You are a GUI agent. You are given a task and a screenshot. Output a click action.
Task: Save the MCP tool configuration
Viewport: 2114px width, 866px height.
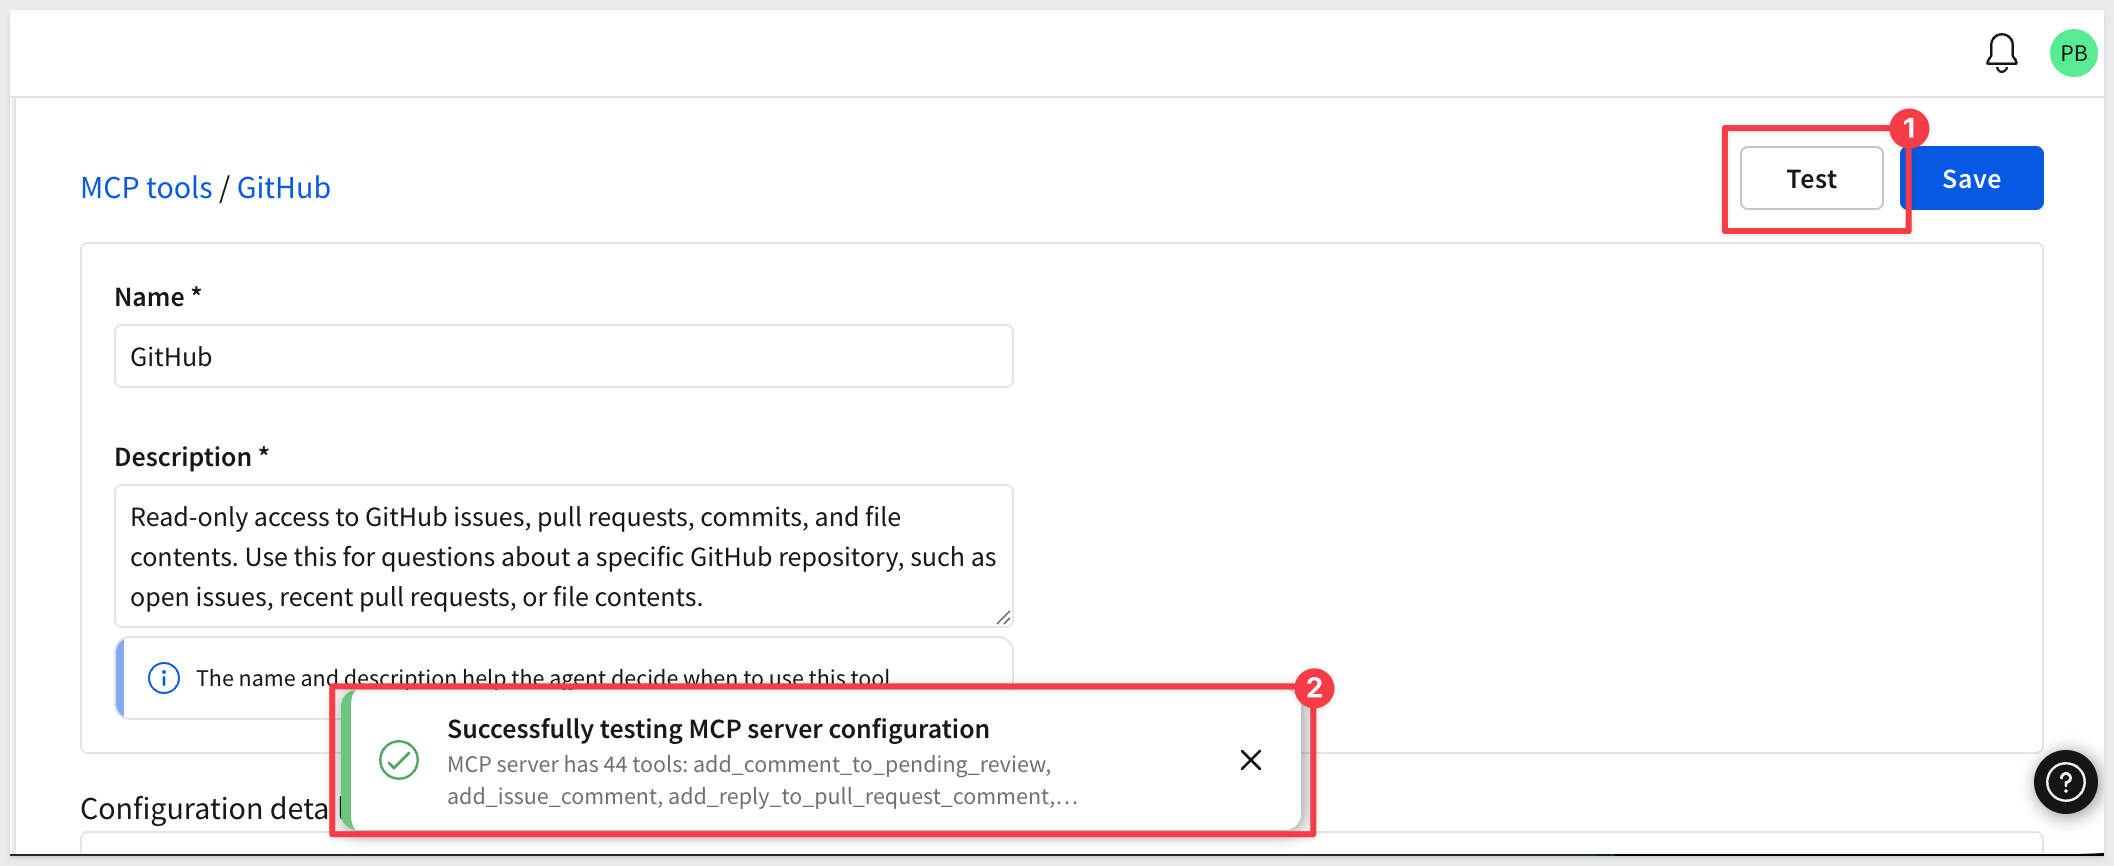(1971, 179)
